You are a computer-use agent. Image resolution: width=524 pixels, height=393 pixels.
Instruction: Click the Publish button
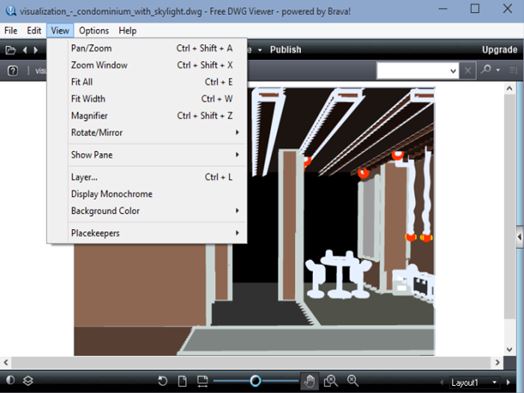[x=286, y=50]
